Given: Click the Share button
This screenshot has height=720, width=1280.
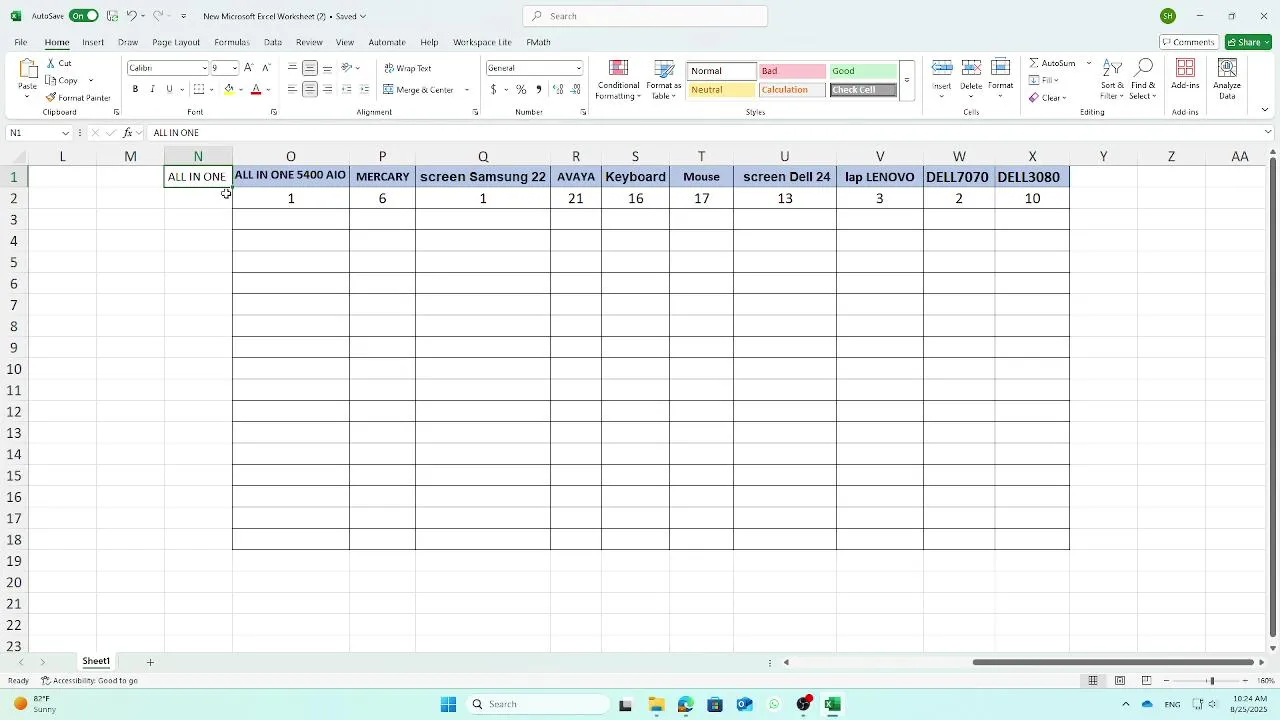Looking at the screenshot, I should click(x=1248, y=42).
